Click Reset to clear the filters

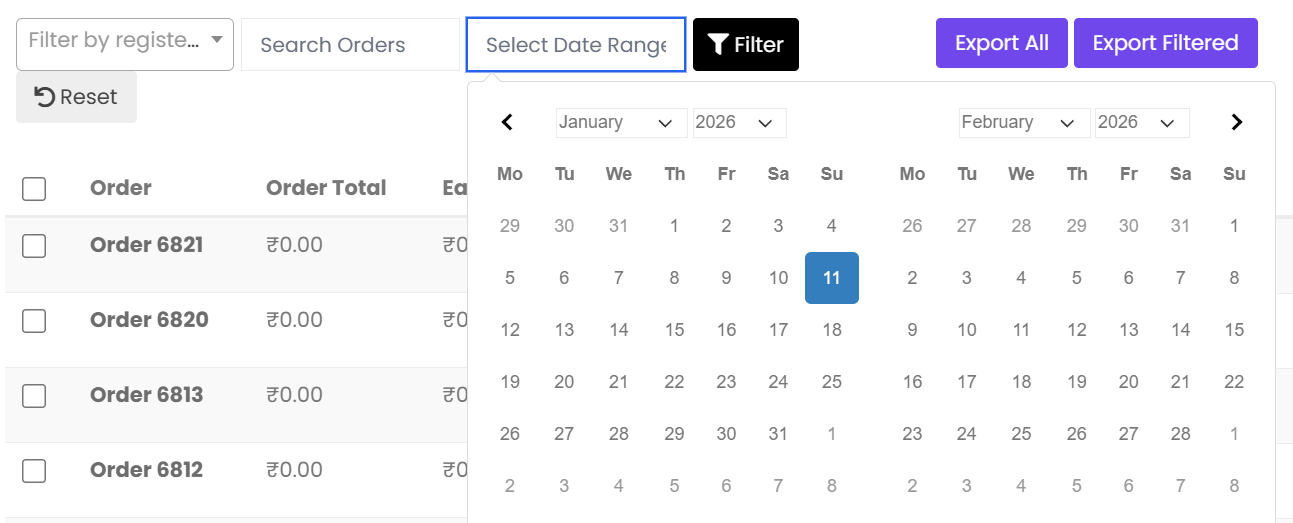(76, 97)
